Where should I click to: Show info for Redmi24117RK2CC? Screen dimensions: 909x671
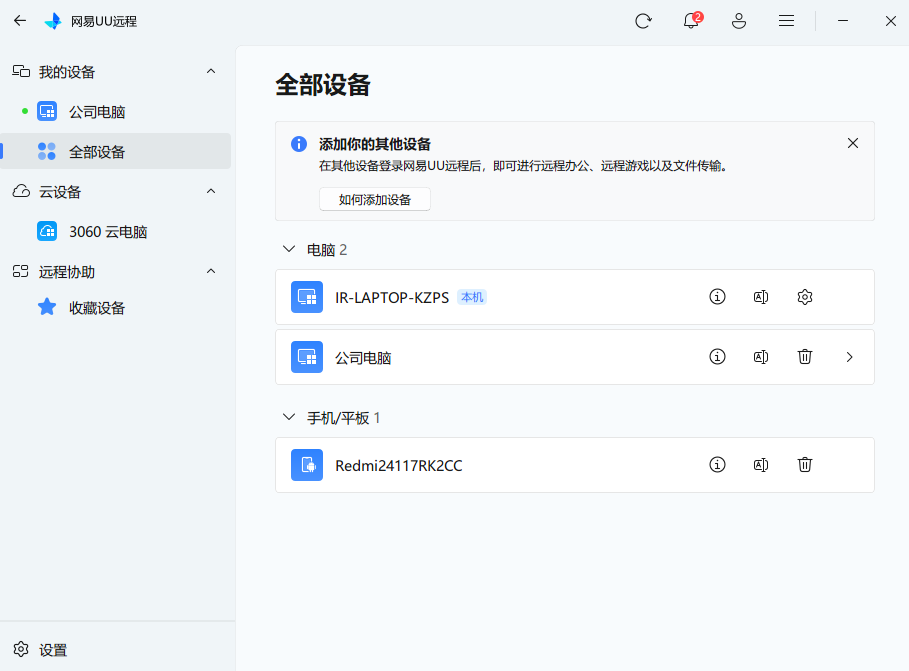tap(717, 465)
